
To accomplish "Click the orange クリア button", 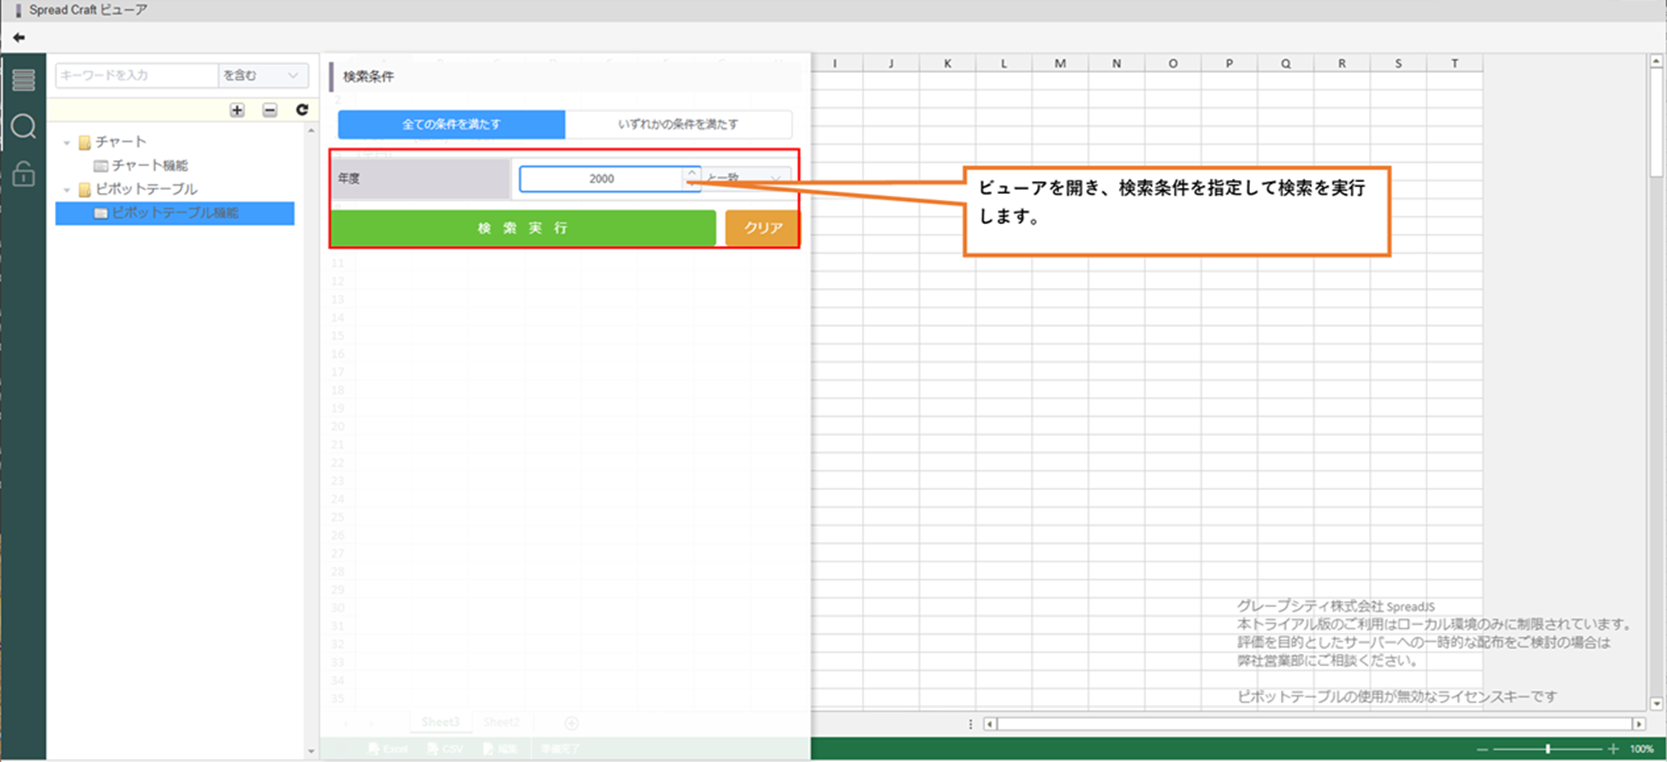I will pyautogui.click(x=762, y=228).
